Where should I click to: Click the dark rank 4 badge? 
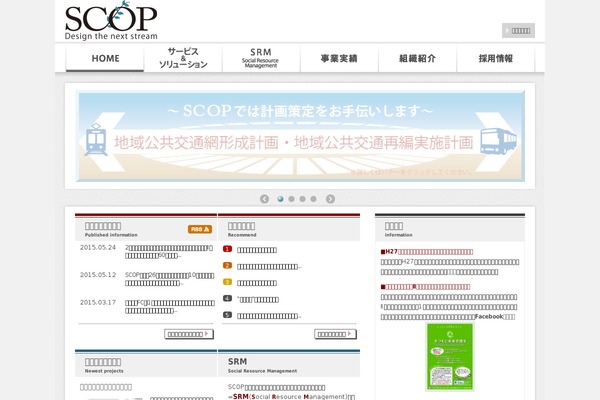227,298
